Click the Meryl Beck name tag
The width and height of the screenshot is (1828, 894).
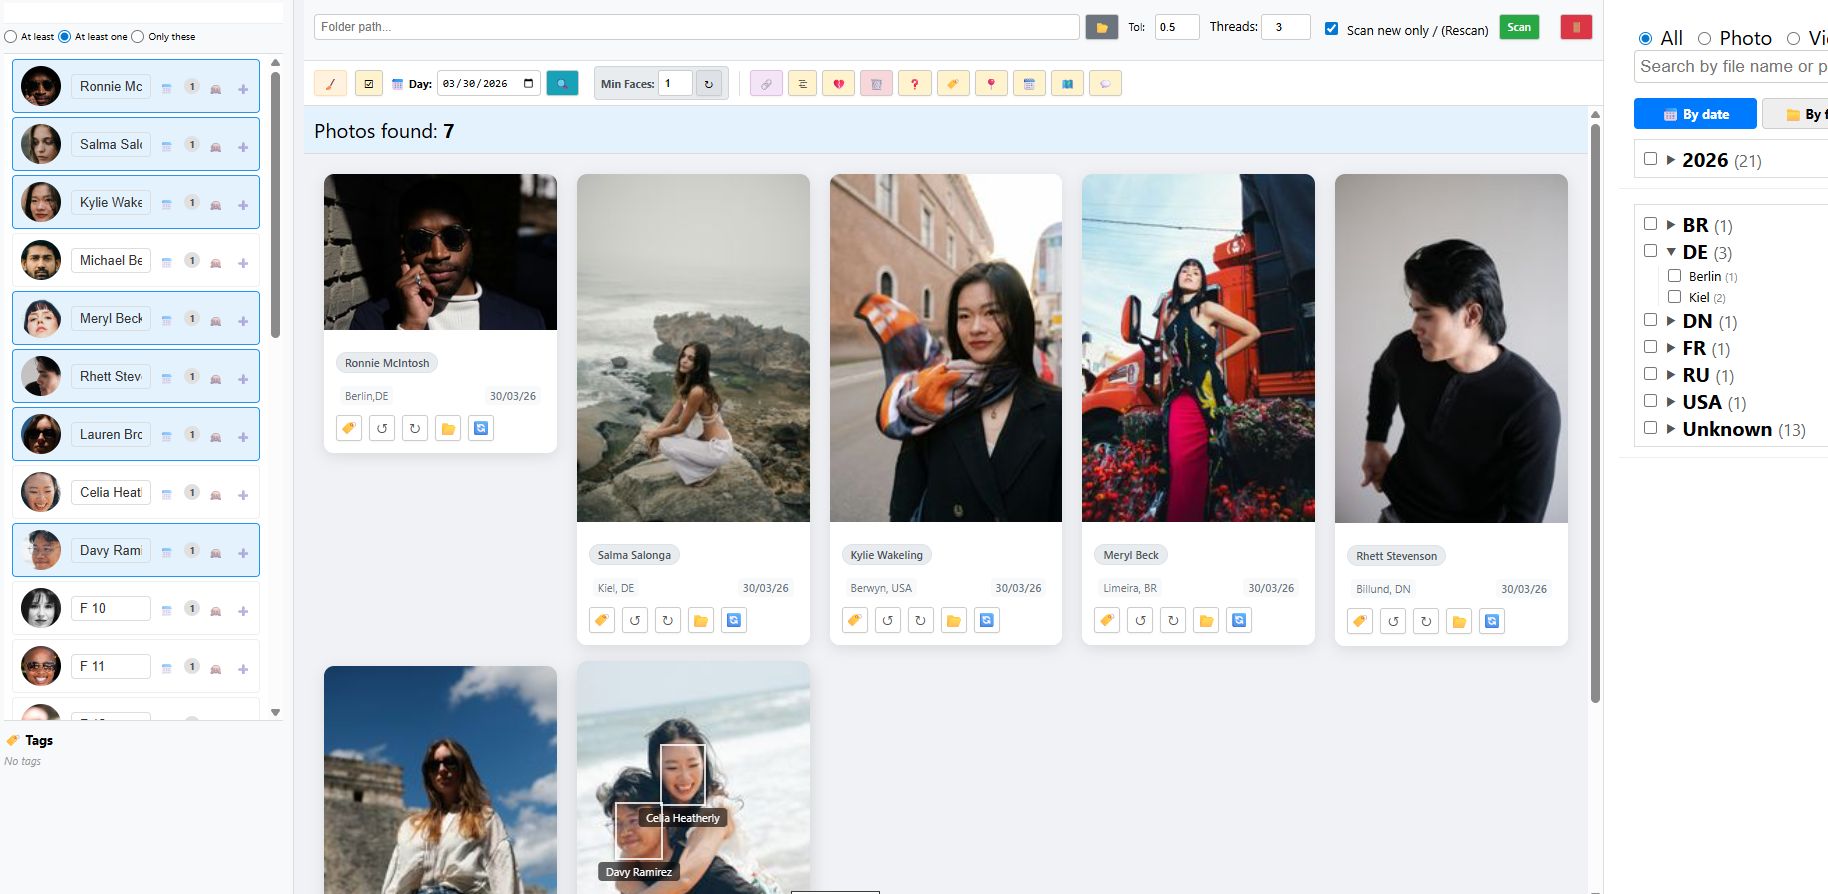pyautogui.click(x=1131, y=555)
